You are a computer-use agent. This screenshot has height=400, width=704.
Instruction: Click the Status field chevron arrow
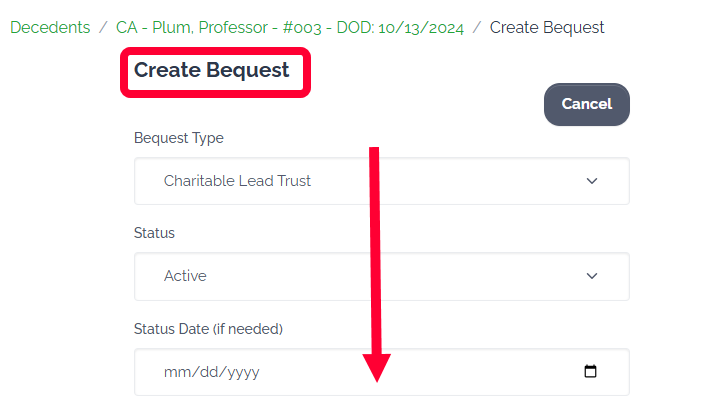click(x=591, y=276)
